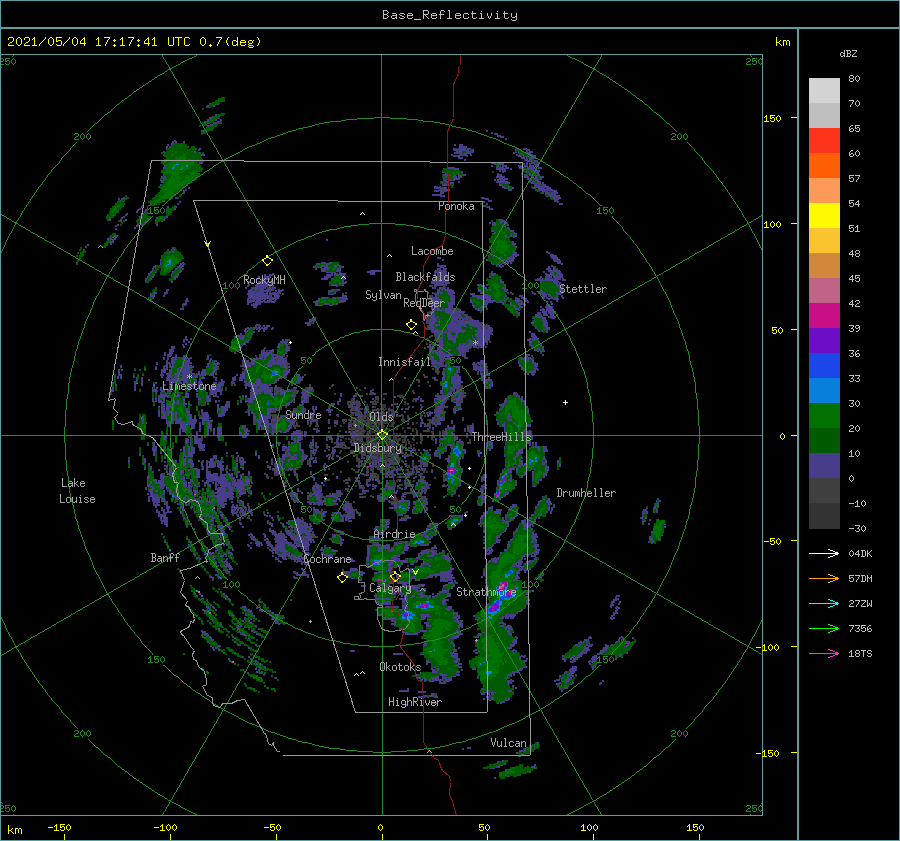Select the yellow diamond marker near Cochrane
This screenshot has height=841, width=900.
(342, 578)
